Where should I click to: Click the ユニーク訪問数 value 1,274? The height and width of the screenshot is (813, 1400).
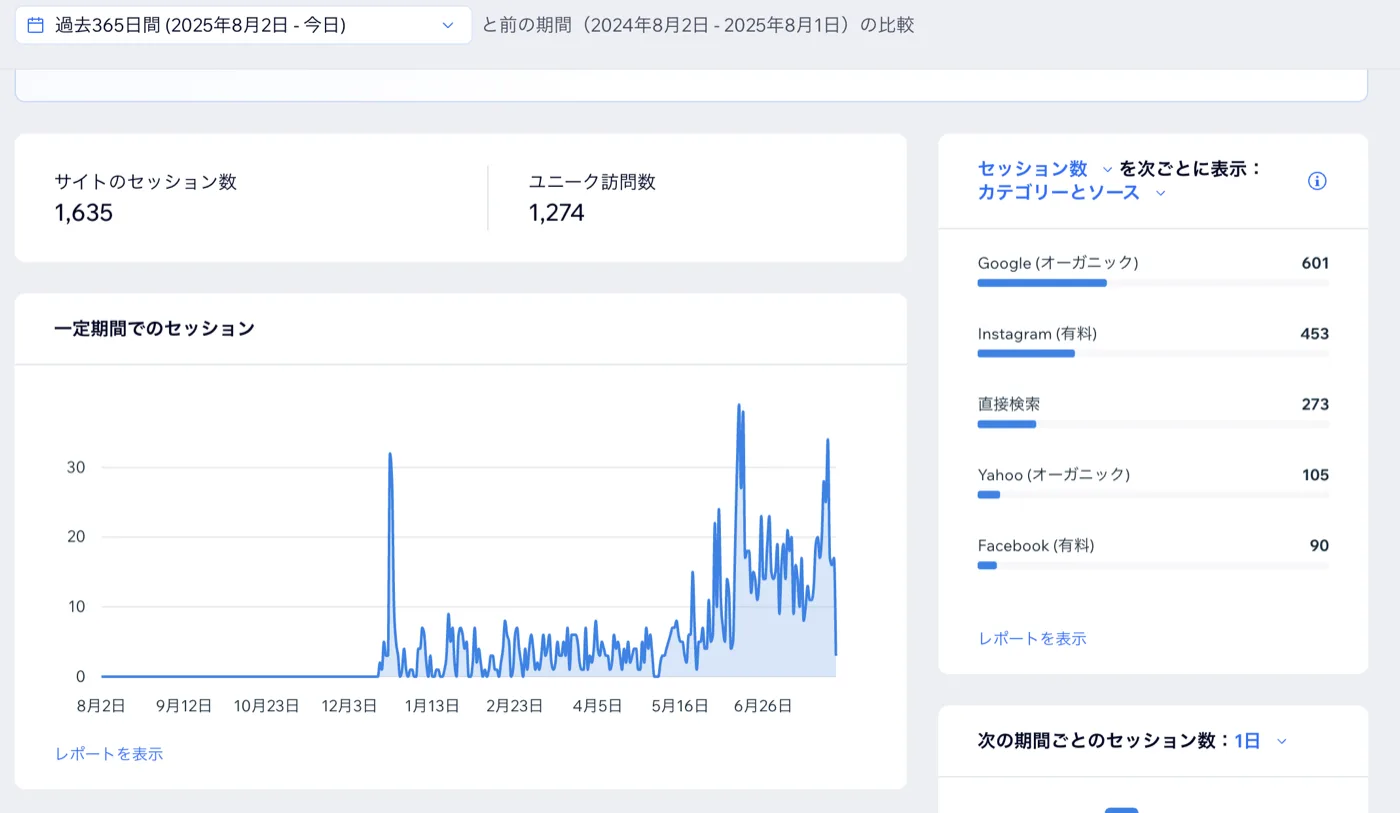click(557, 213)
